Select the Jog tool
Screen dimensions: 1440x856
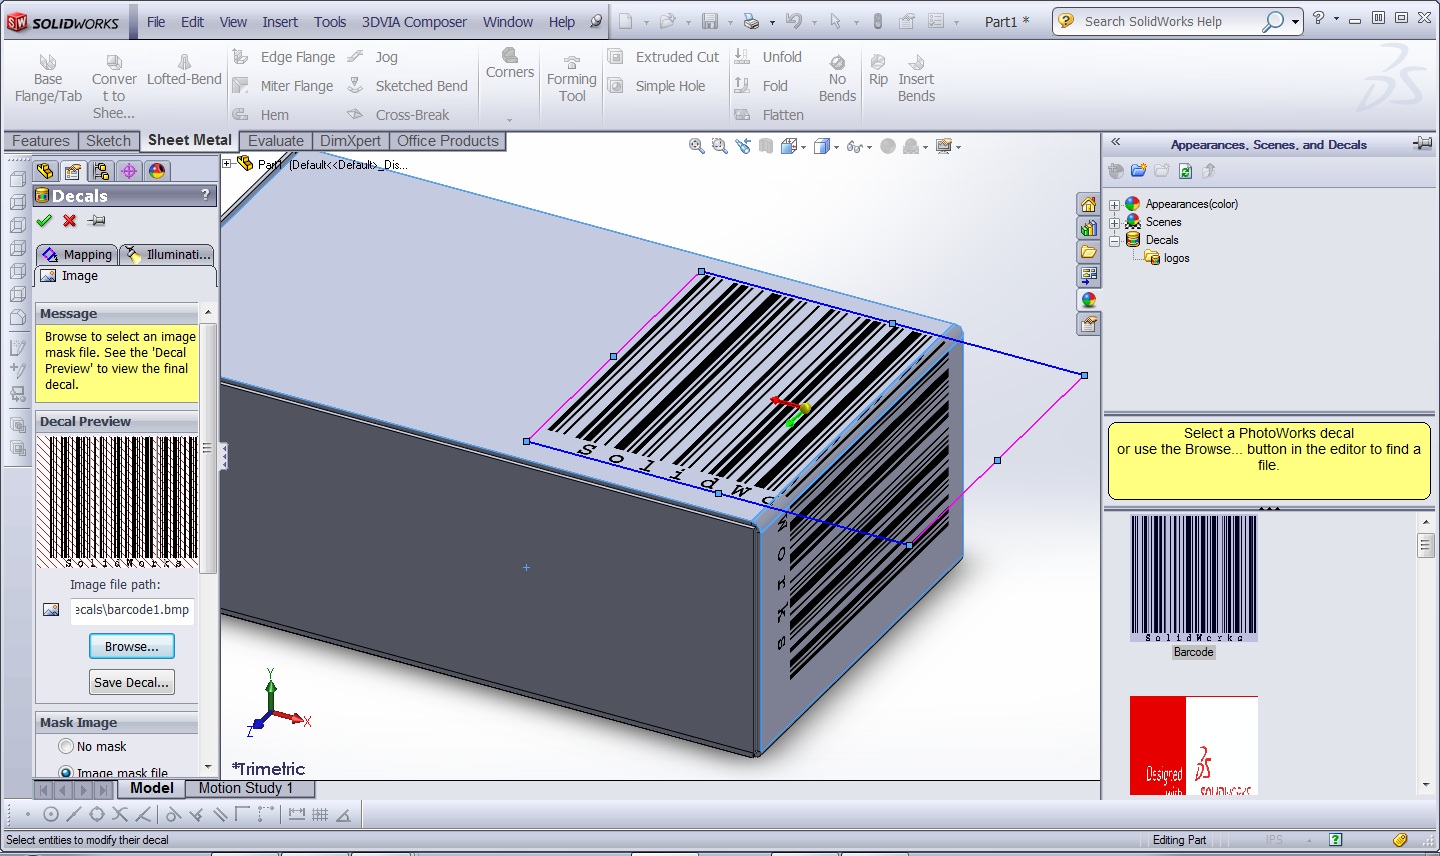tap(373, 57)
